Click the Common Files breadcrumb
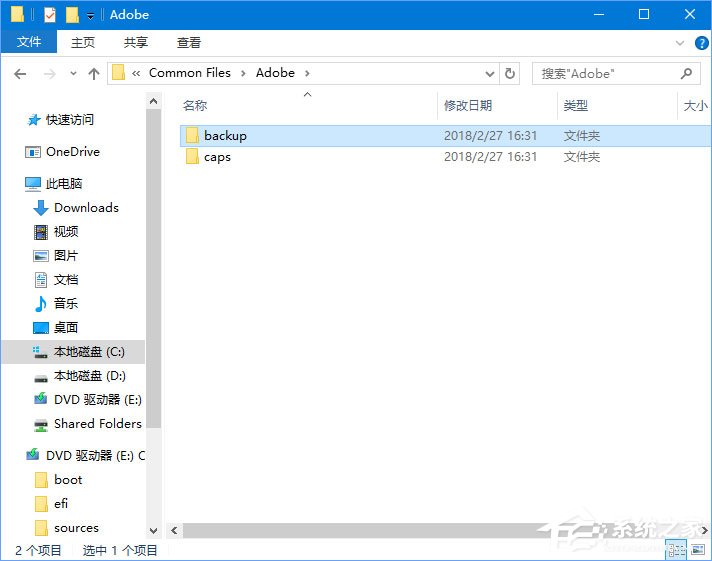This screenshot has width=712, height=561. (x=189, y=73)
